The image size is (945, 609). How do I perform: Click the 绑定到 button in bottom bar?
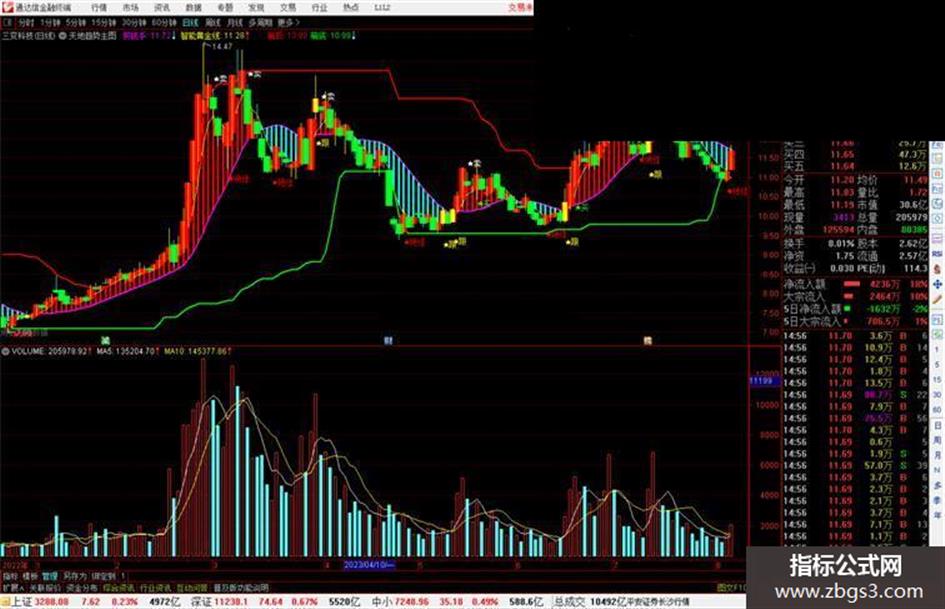103,576
